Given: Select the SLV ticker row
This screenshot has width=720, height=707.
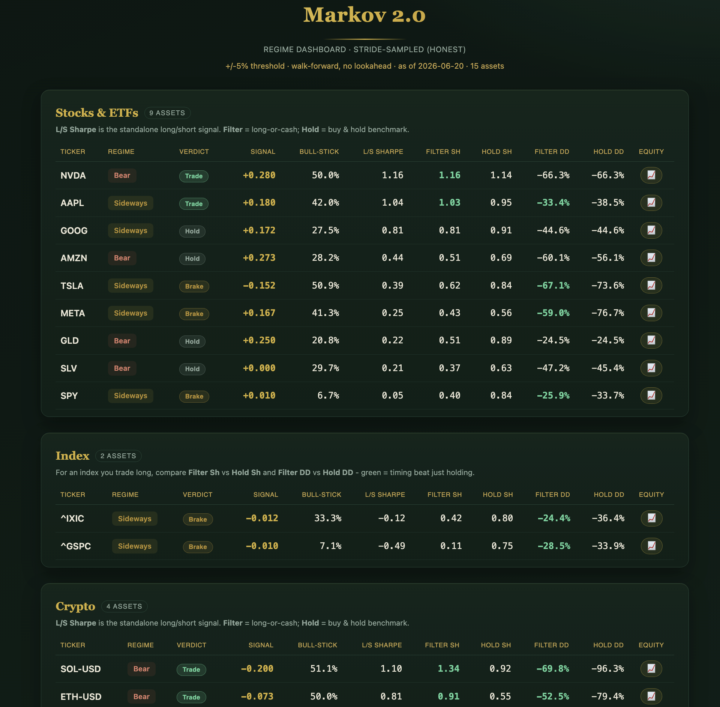Looking at the screenshot, I should [x=365, y=368].
